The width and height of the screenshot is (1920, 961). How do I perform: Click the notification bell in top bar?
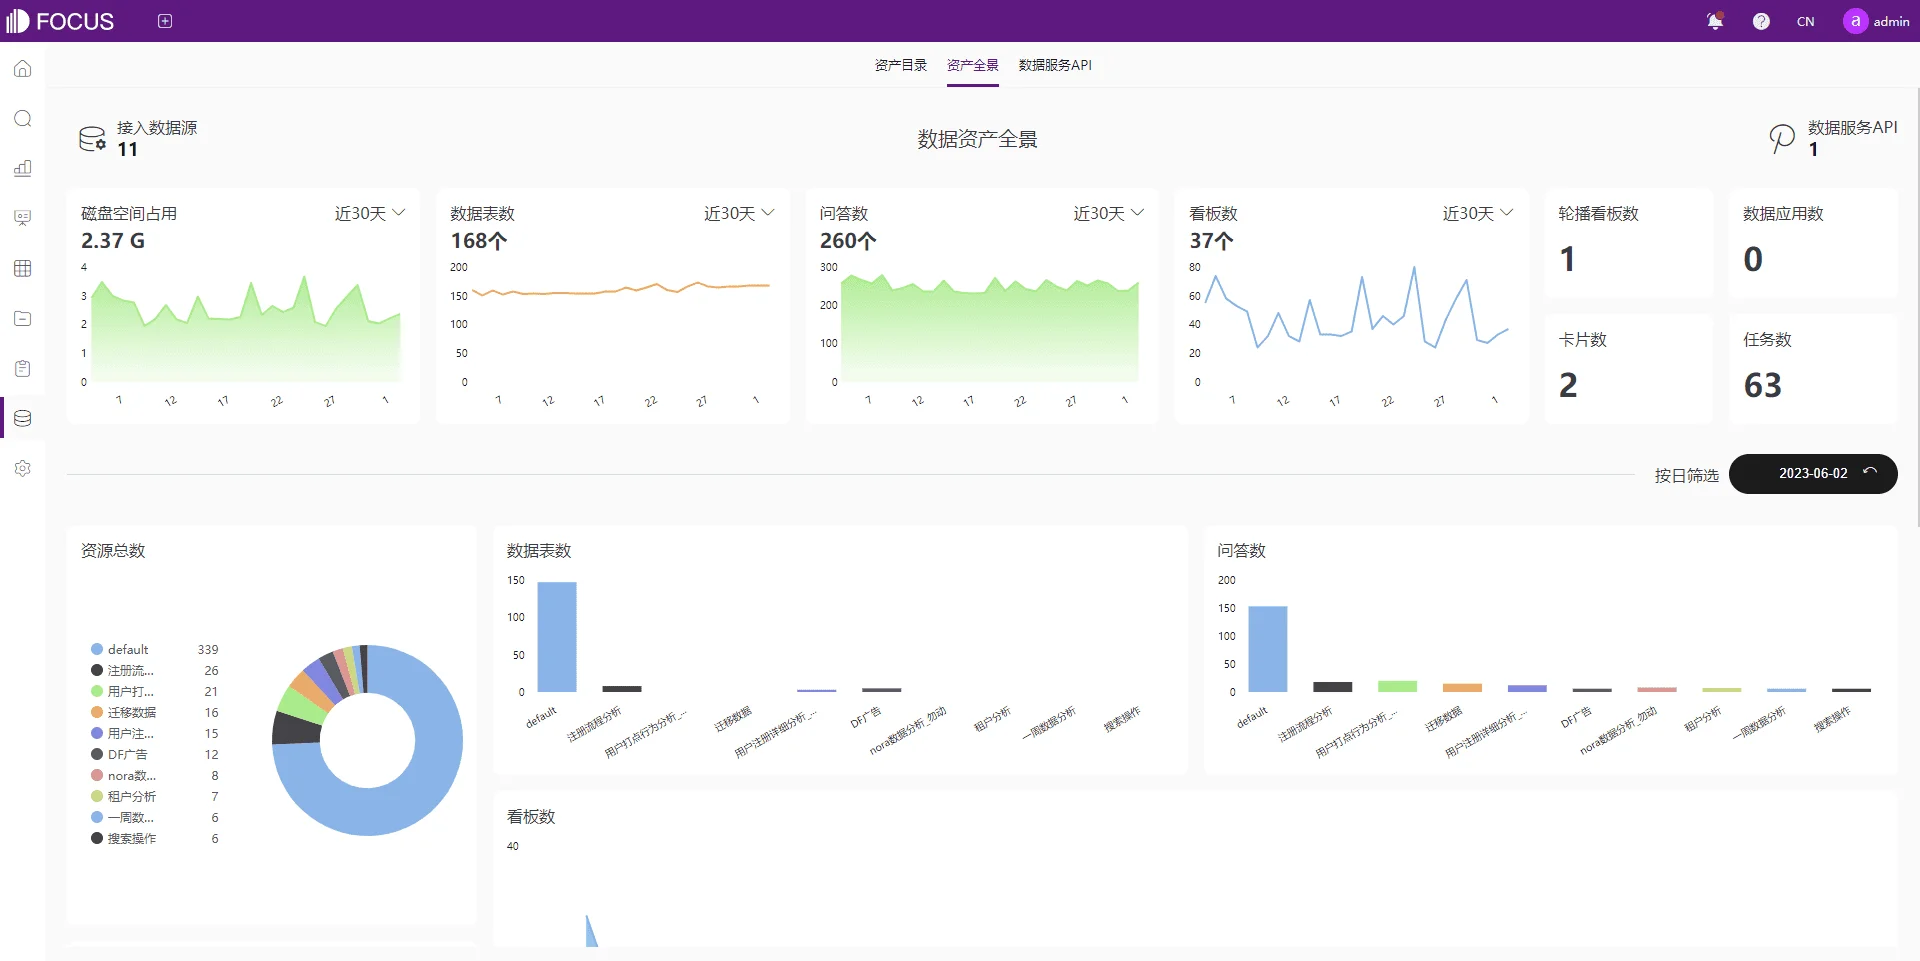click(x=1715, y=20)
